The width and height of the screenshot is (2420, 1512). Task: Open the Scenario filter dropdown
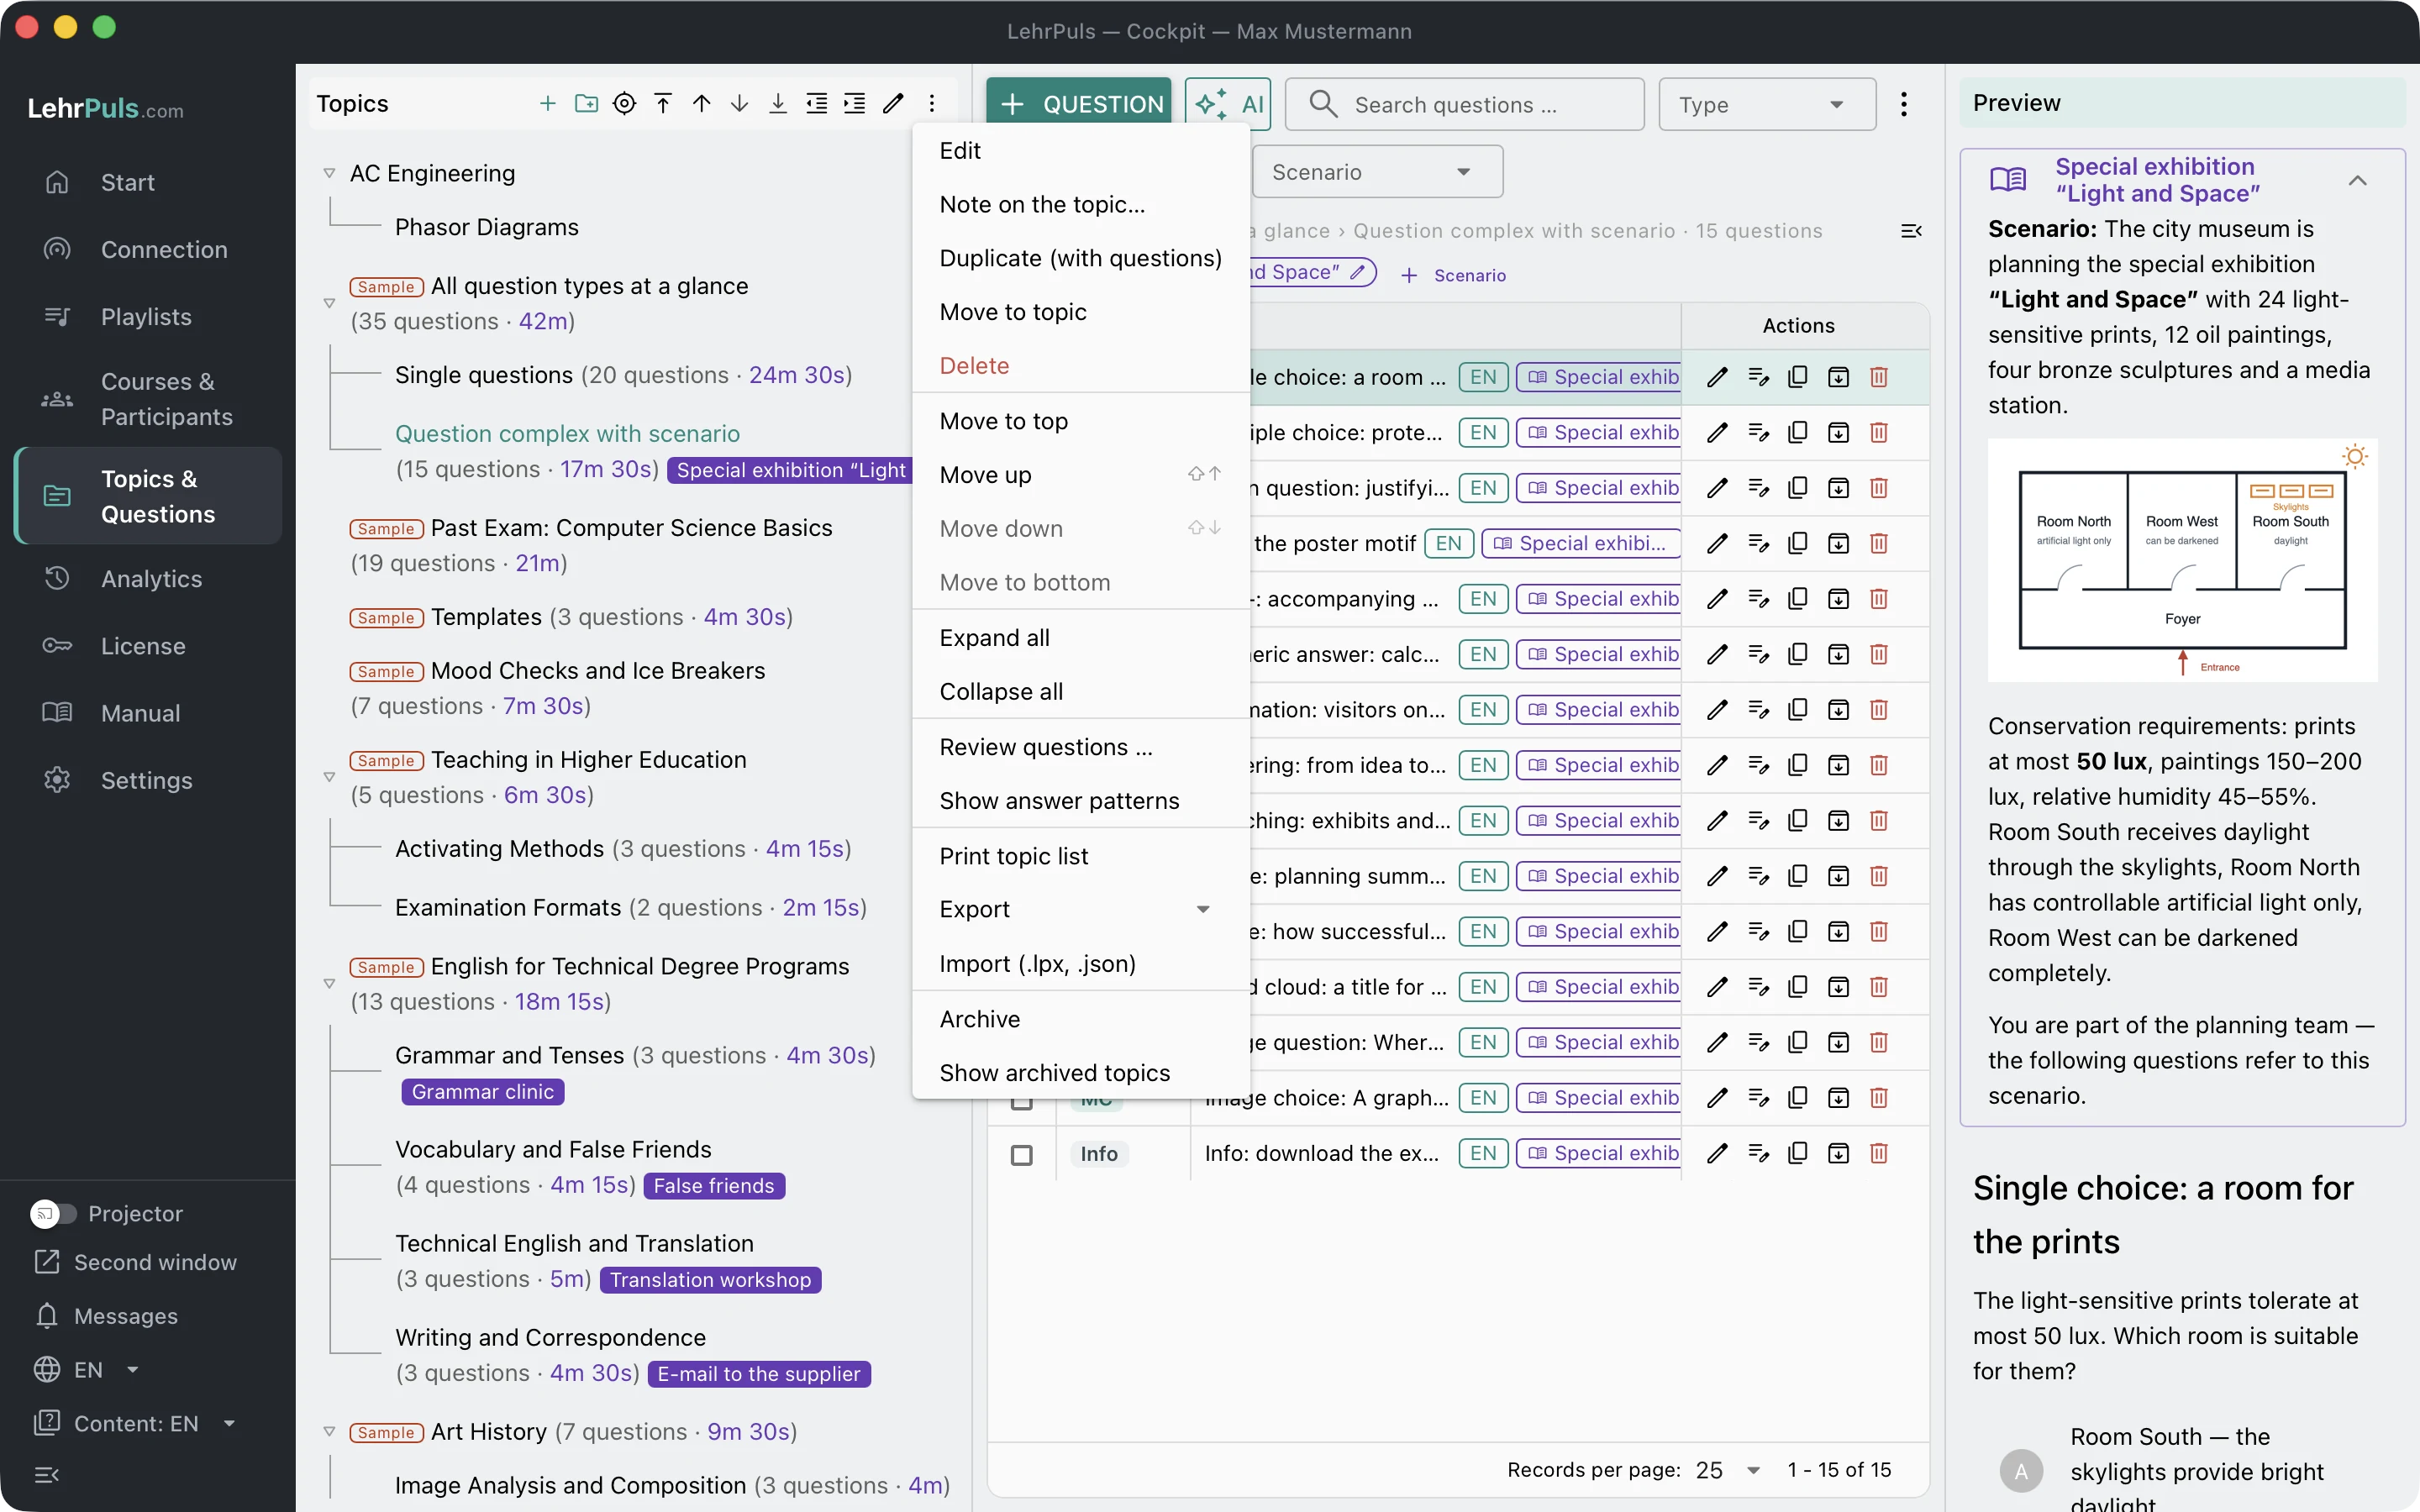1376,172
